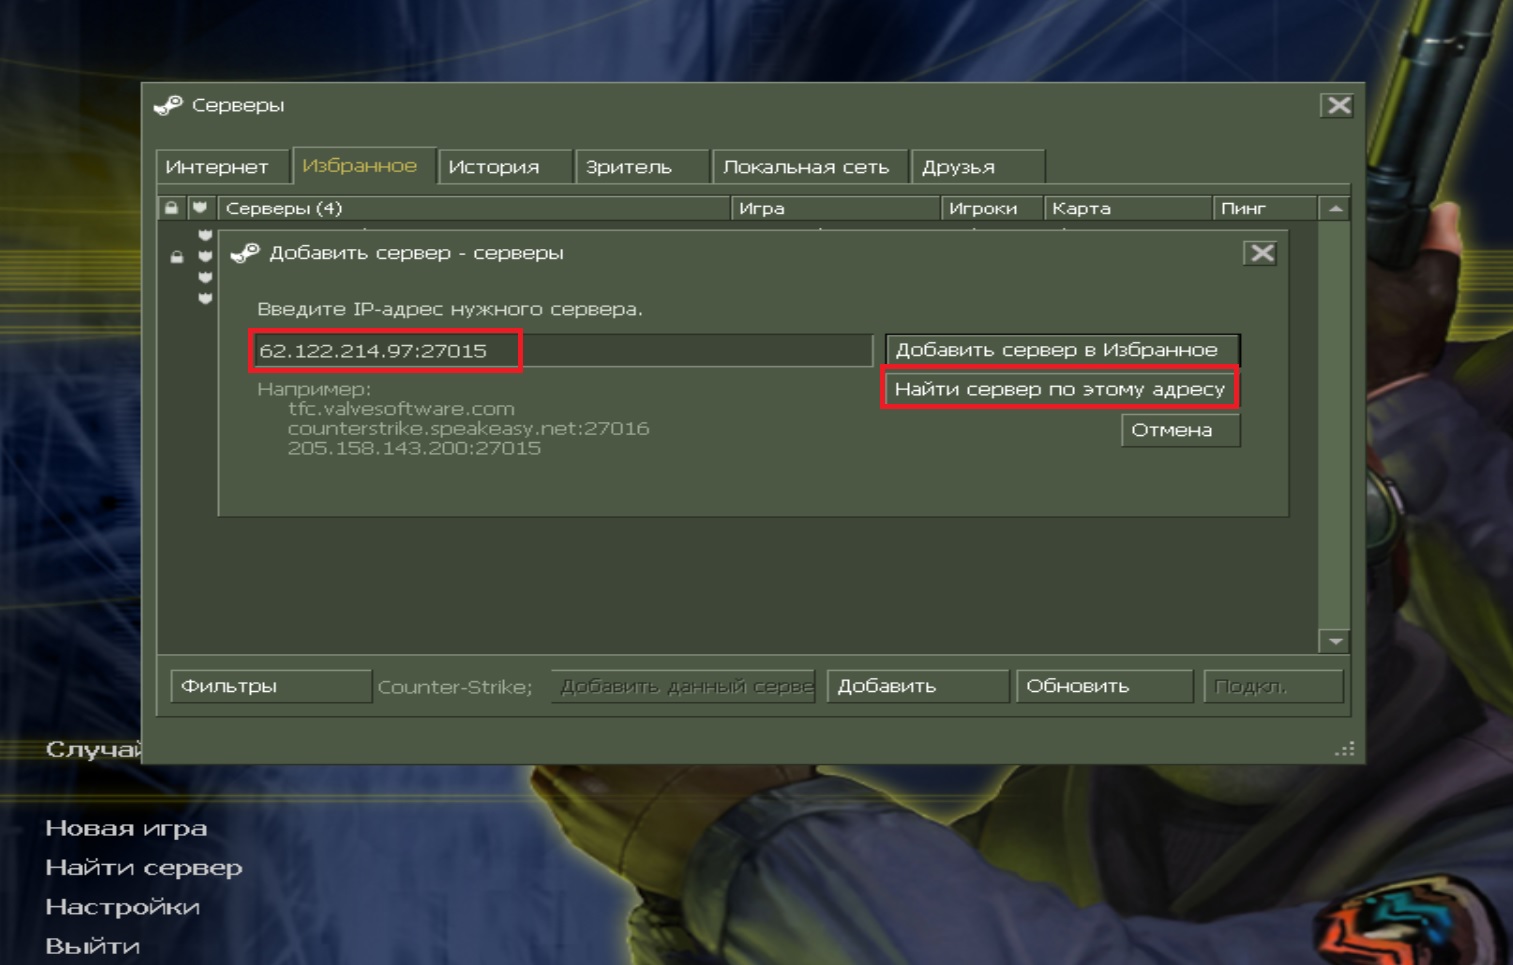1513x965 pixels.
Task: Sort the list by Игроки column
Action: [992, 208]
